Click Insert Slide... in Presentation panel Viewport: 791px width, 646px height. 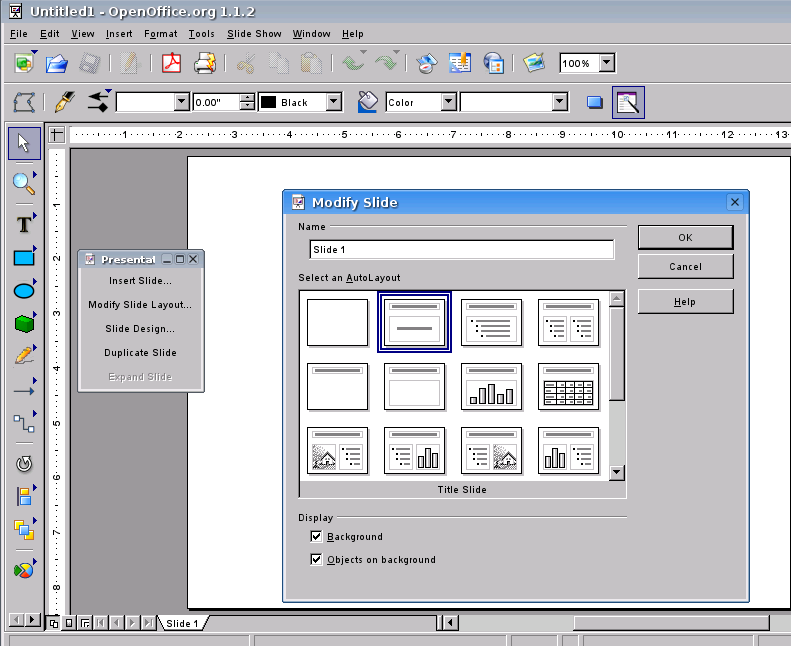[140, 281]
